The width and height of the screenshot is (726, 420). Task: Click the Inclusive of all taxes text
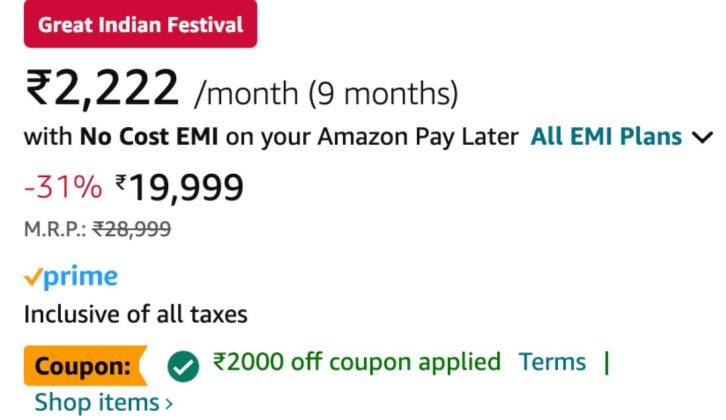[136, 314]
